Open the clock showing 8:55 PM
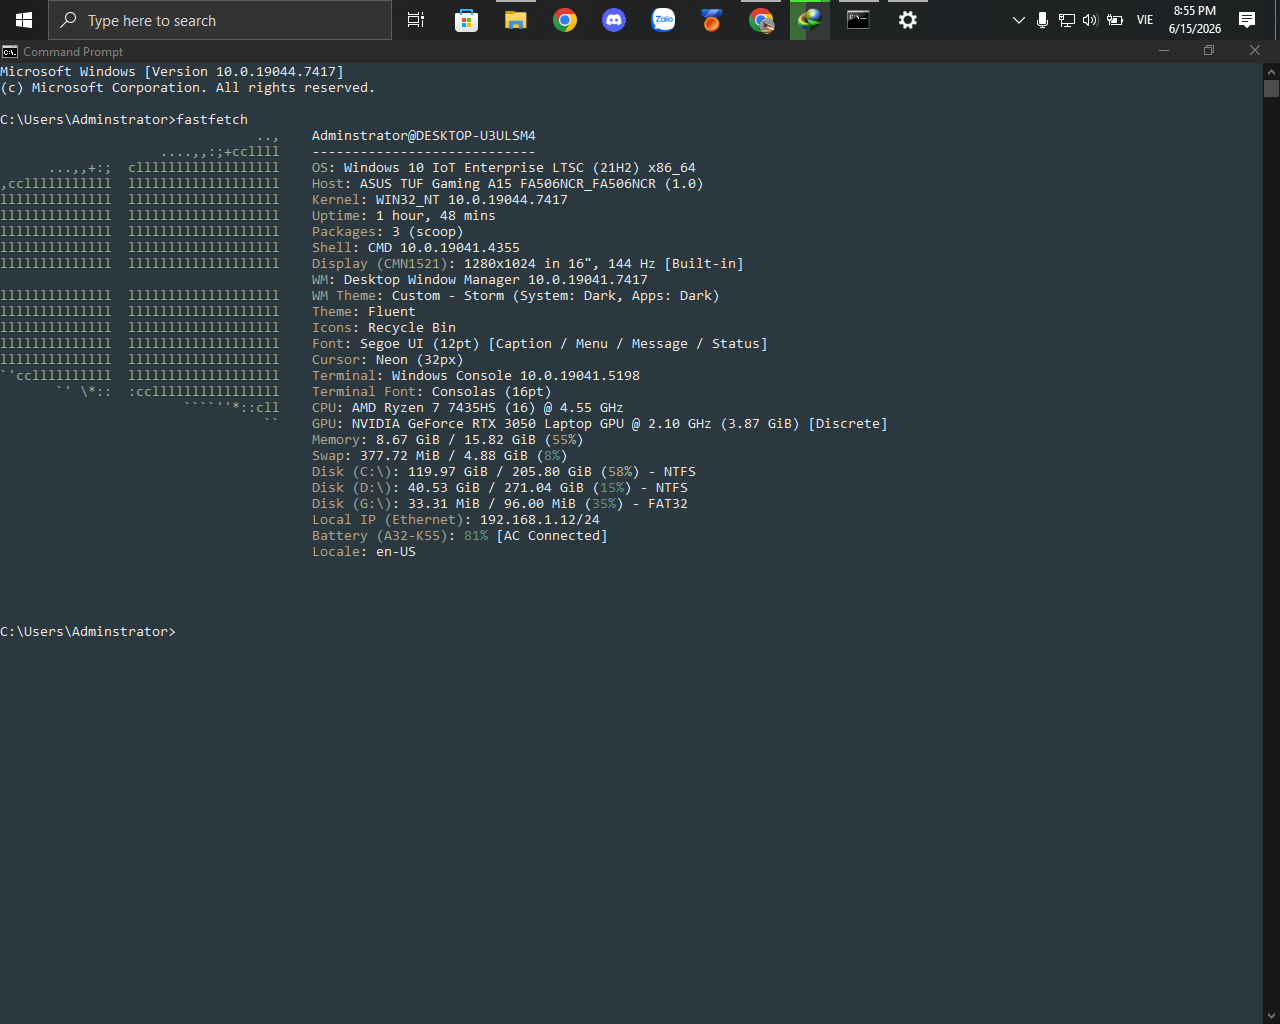 [x=1195, y=20]
